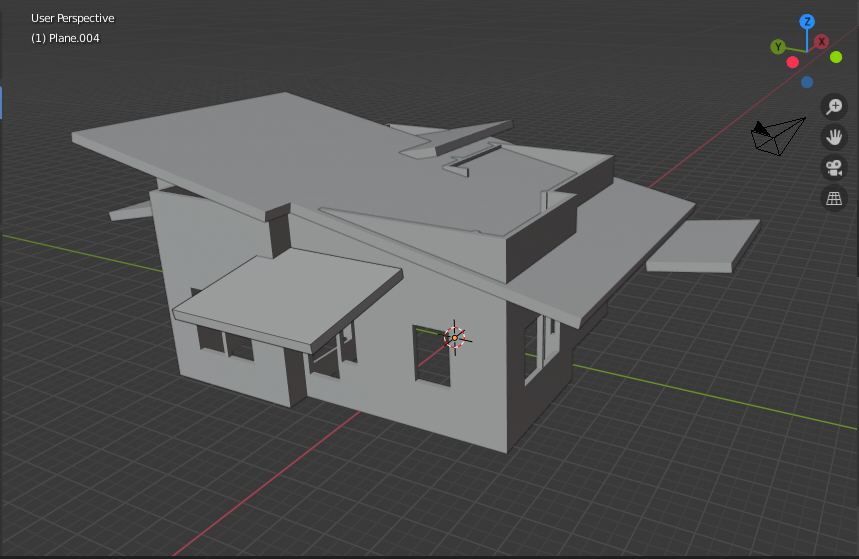Expand the hidden toolbar at left edge
The height and width of the screenshot is (559, 859).
[2, 102]
